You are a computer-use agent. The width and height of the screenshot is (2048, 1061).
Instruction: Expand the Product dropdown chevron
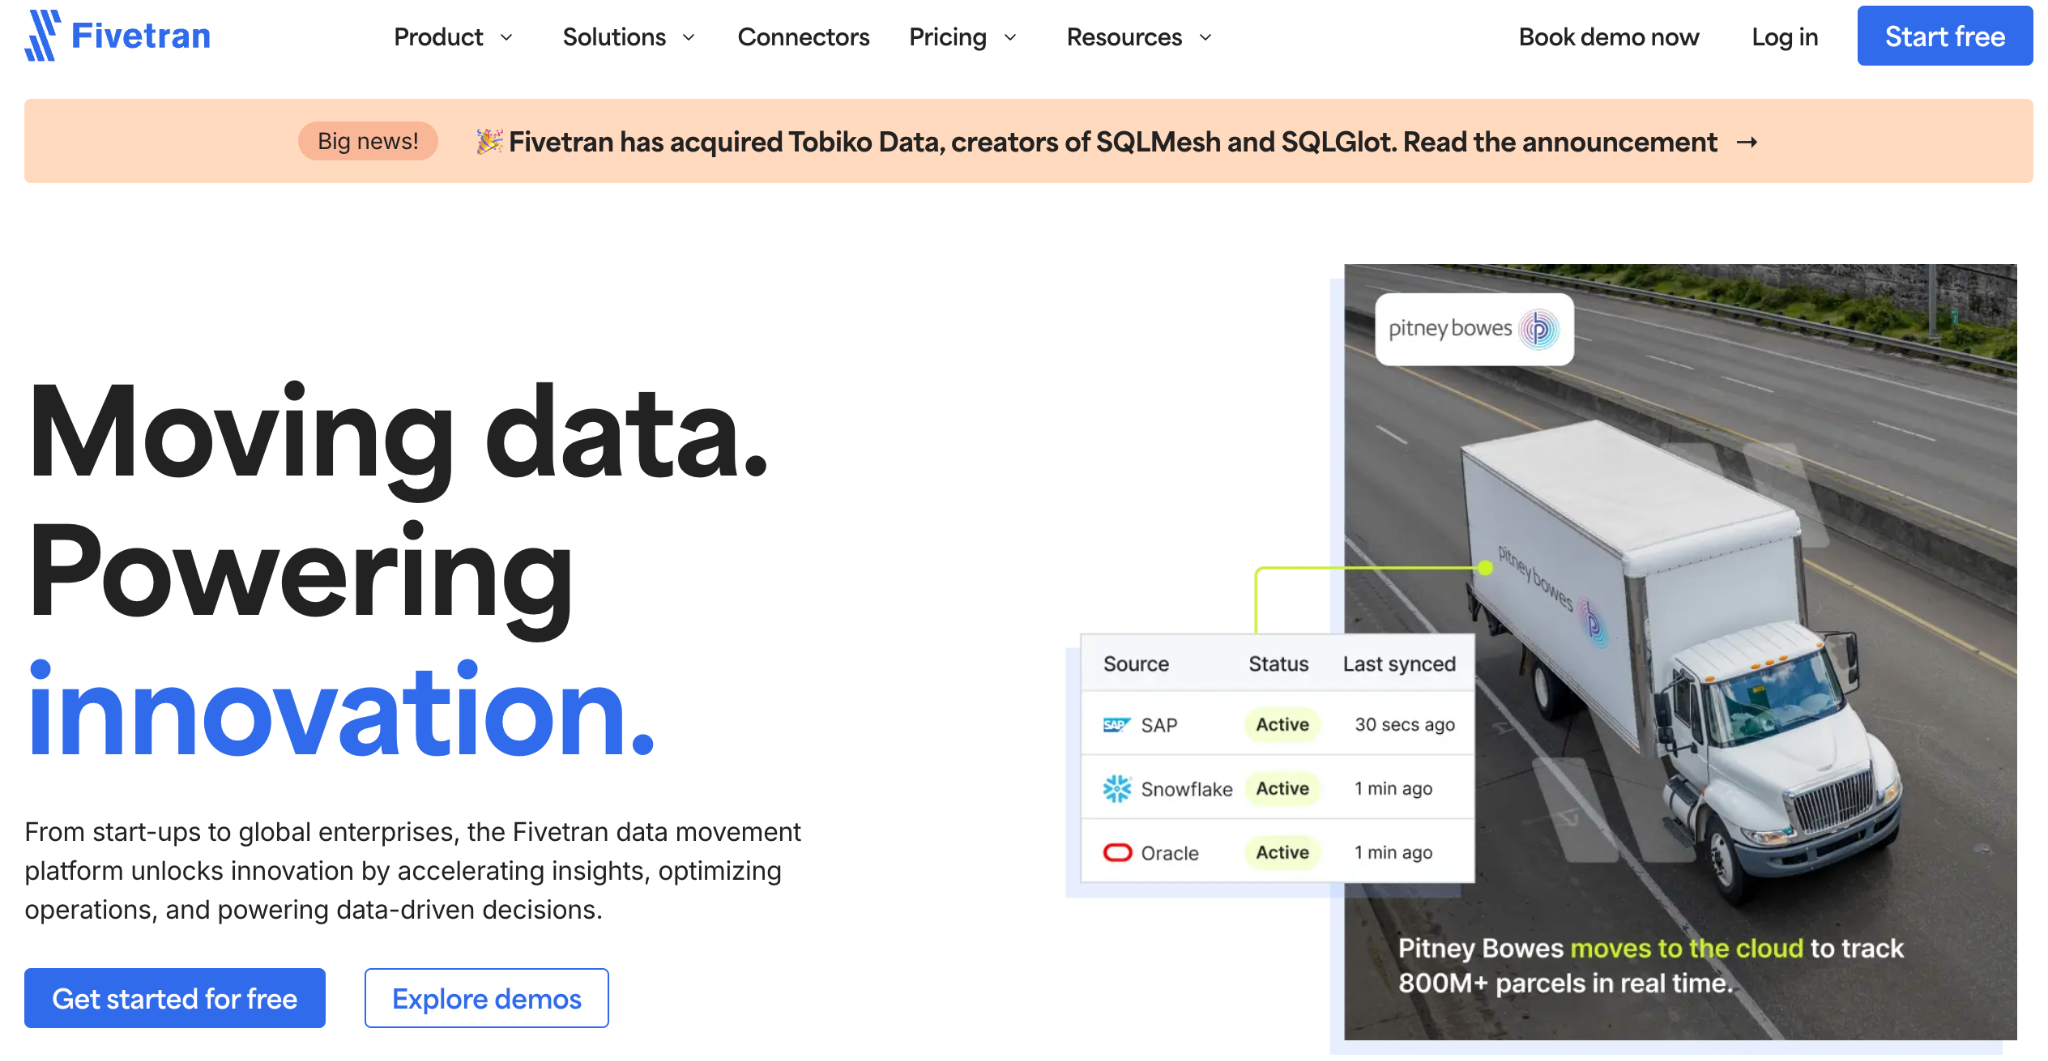[x=507, y=38]
